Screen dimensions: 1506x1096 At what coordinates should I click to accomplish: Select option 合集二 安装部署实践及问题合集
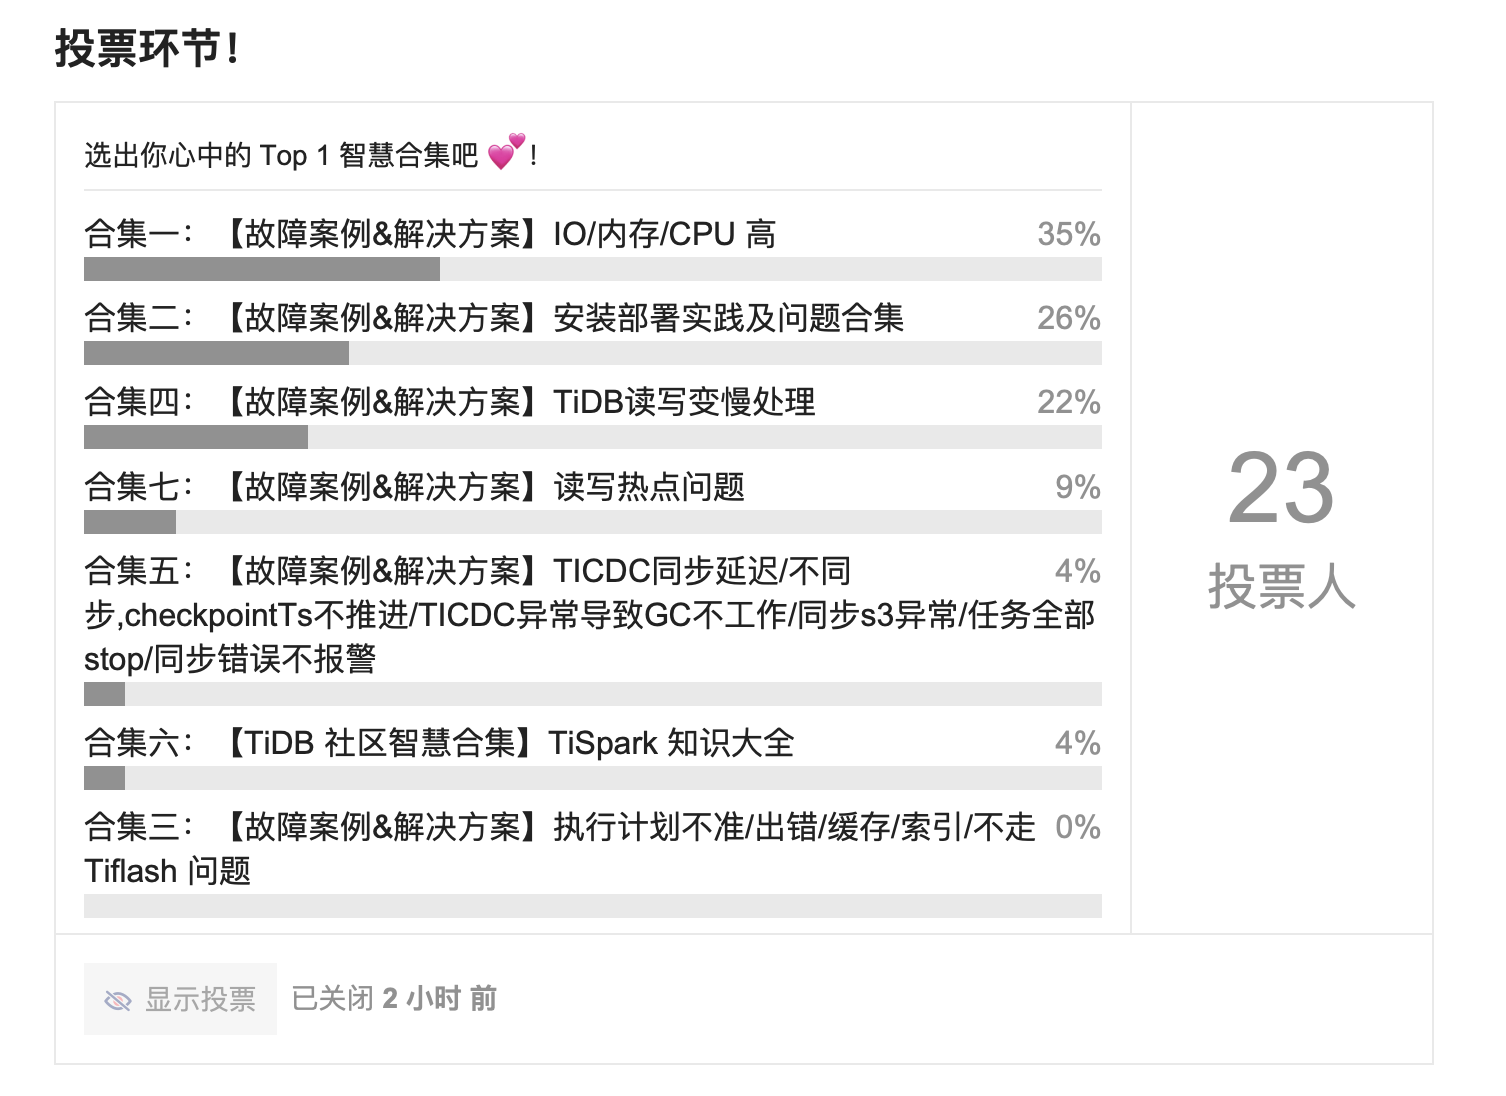coord(494,318)
